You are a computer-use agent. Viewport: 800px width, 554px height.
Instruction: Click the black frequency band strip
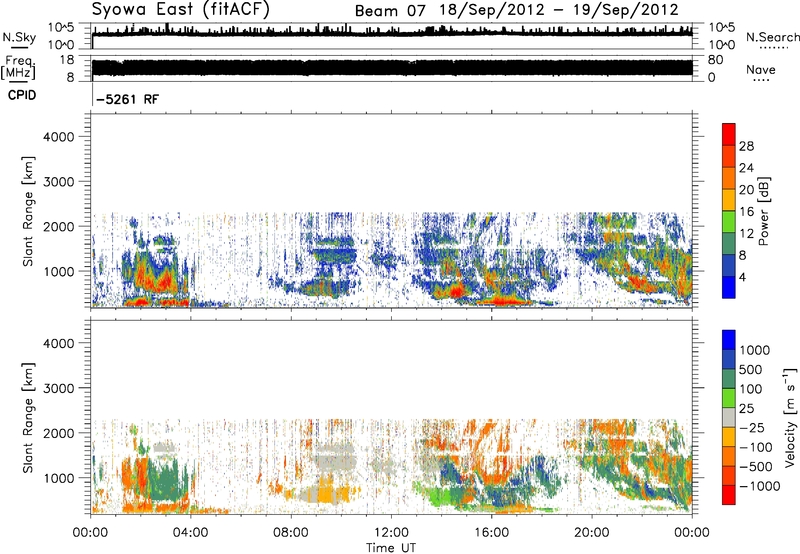coord(392,68)
